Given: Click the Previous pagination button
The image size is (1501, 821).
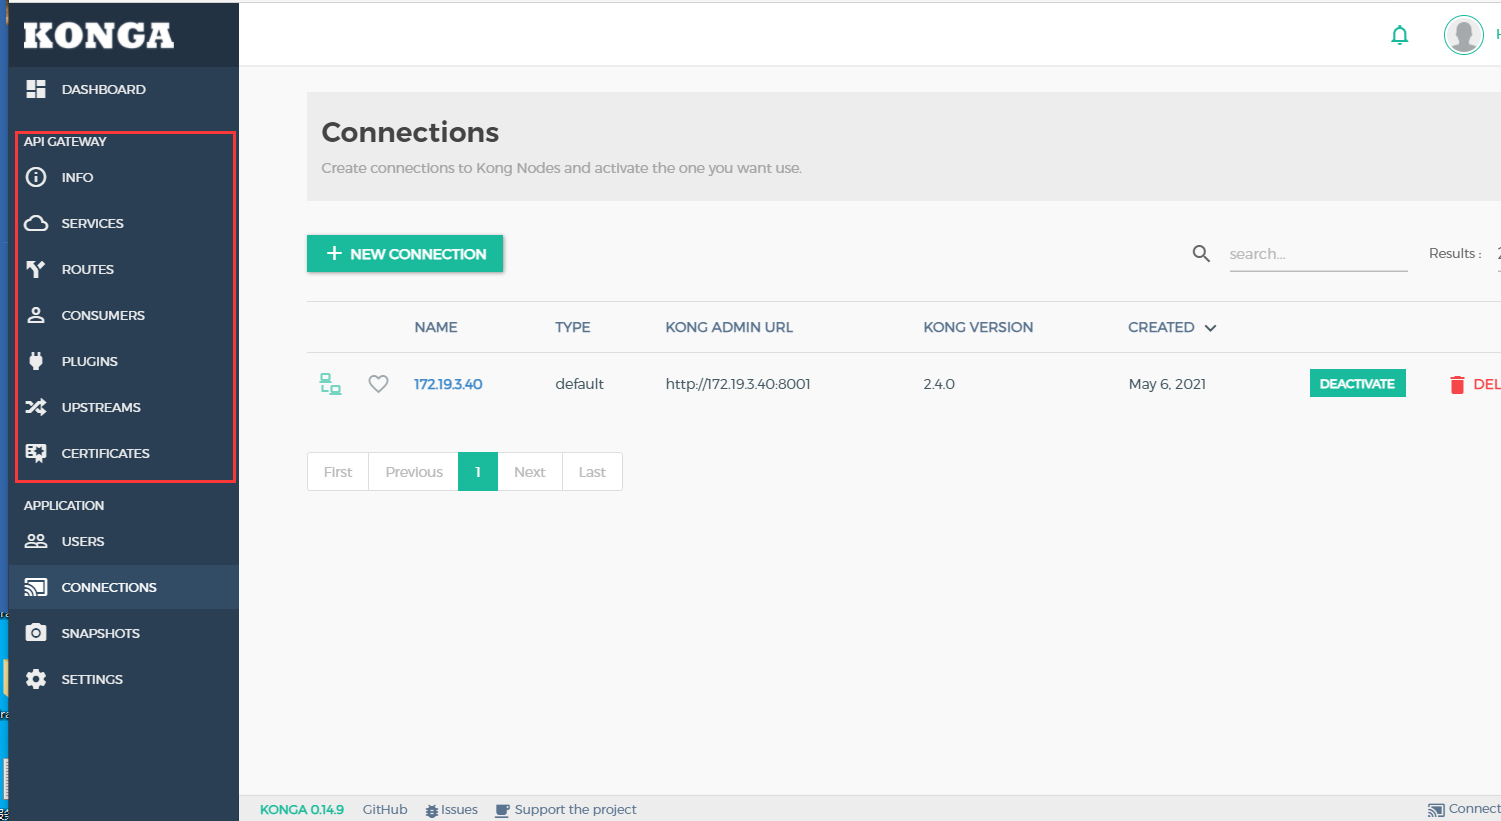Looking at the screenshot, I should (x=414, y=472).
